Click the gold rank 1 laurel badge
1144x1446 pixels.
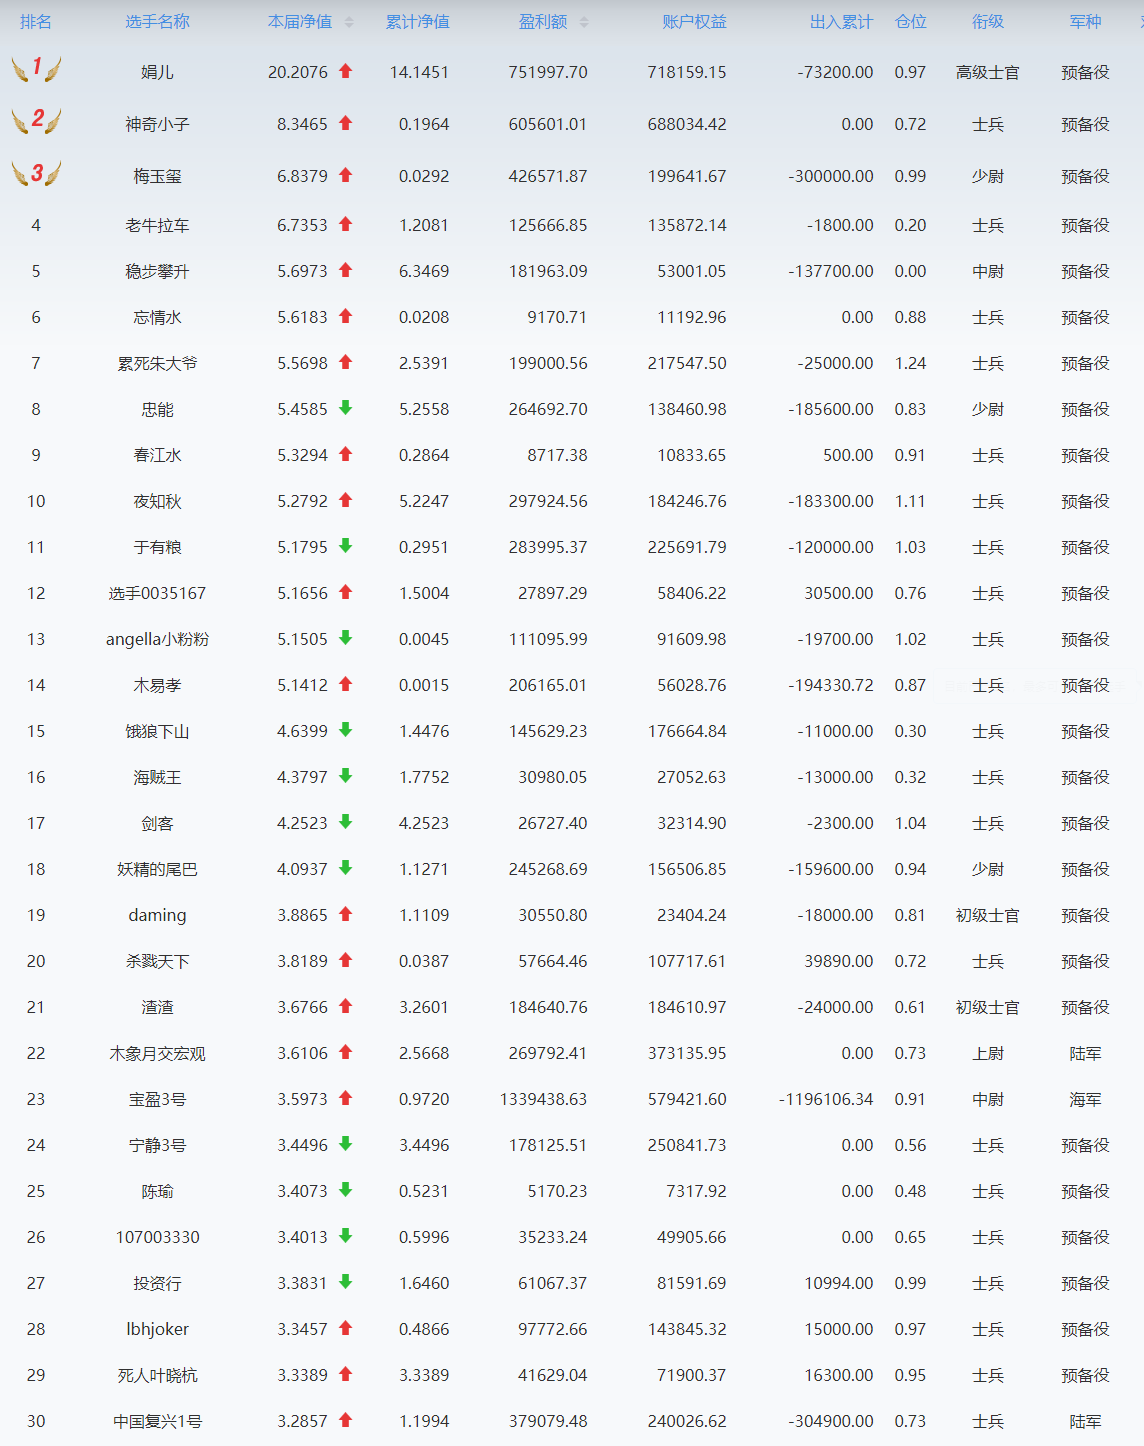click(x=36, y=68)
